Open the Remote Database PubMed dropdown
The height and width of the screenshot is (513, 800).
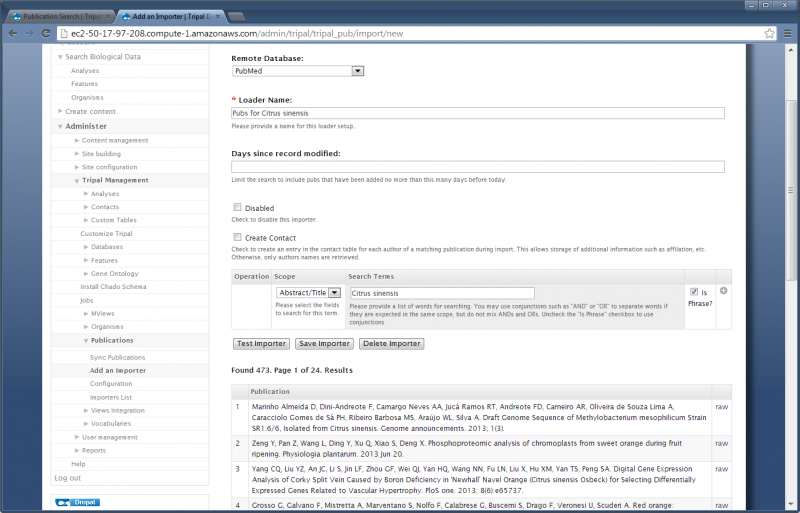[x=298, y=71]
